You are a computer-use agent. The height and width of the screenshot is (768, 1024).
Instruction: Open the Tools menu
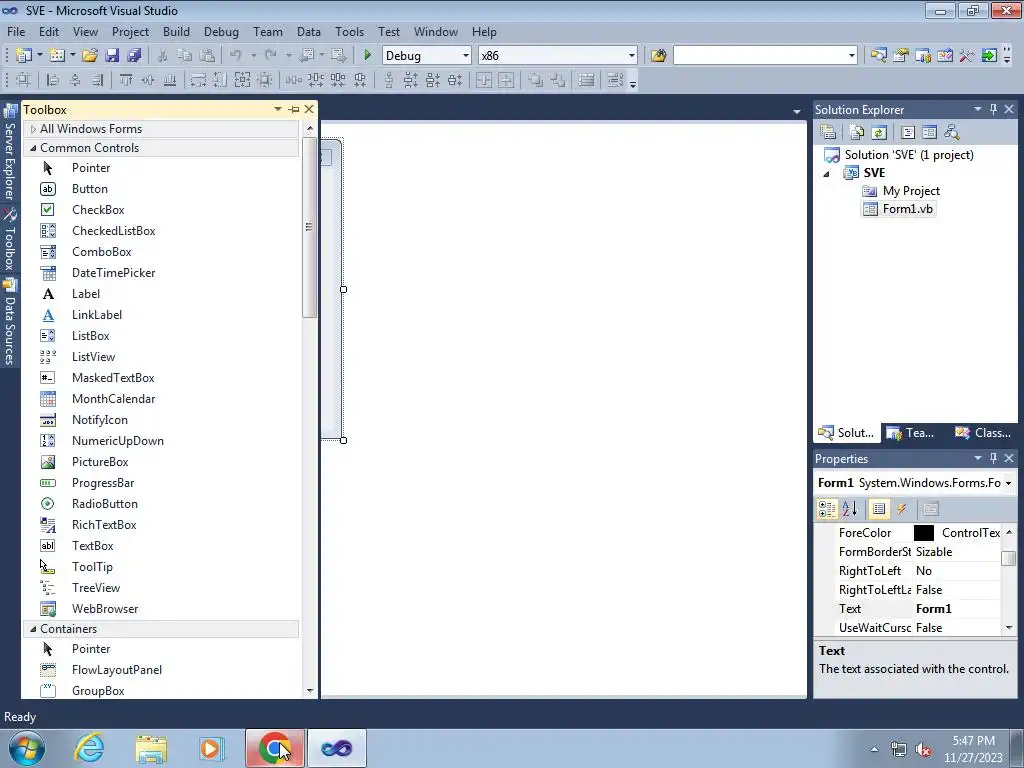[x=349, y=31]
